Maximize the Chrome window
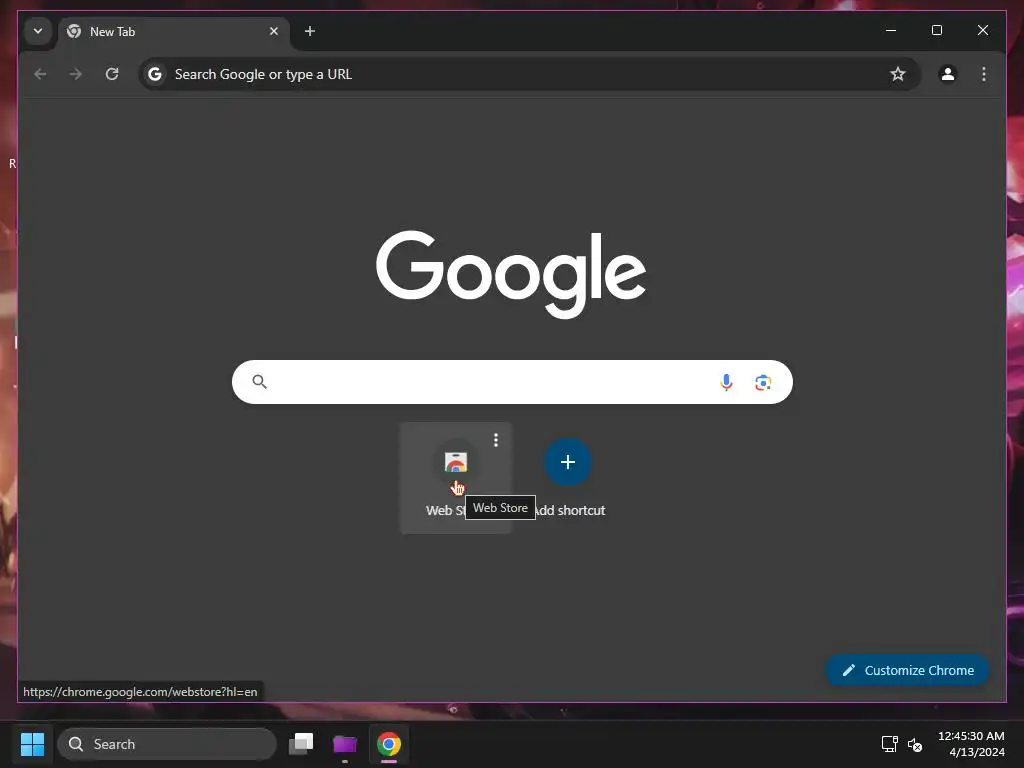This screenshot has height=768, width=1024. 936,30
